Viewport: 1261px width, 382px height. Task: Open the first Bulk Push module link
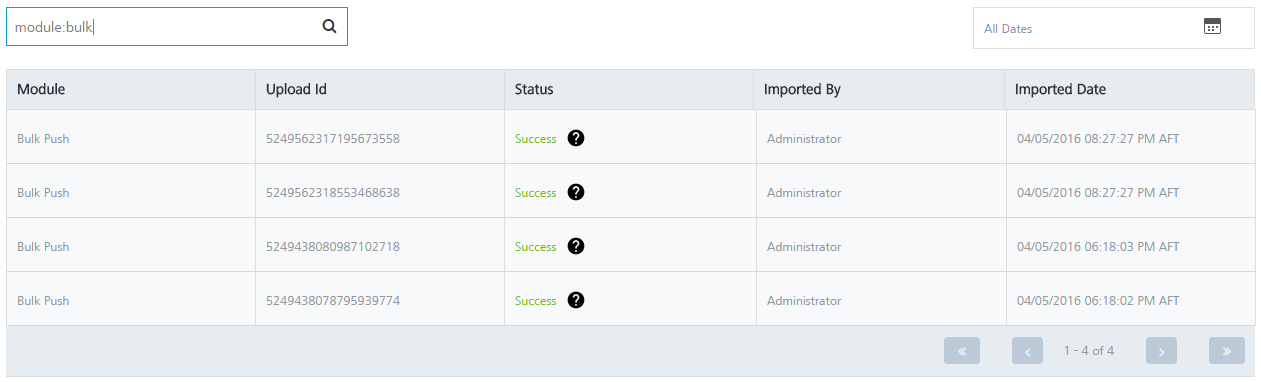(43, 139)
